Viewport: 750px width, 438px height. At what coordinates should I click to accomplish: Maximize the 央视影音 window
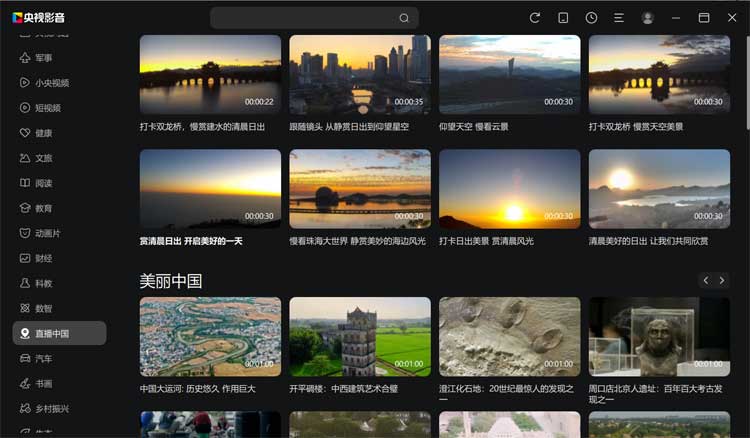pyautogui.click(x=704, y=18)
